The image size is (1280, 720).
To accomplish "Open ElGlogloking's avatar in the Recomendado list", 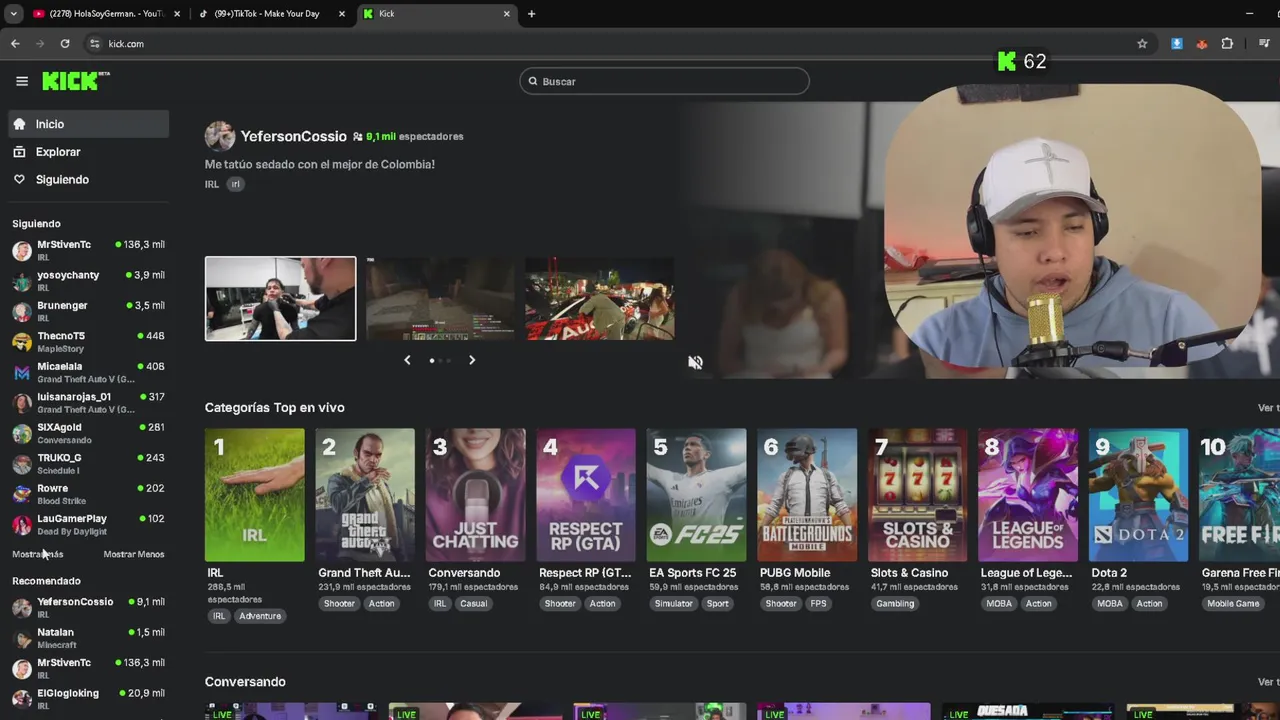I will [22, 699].
